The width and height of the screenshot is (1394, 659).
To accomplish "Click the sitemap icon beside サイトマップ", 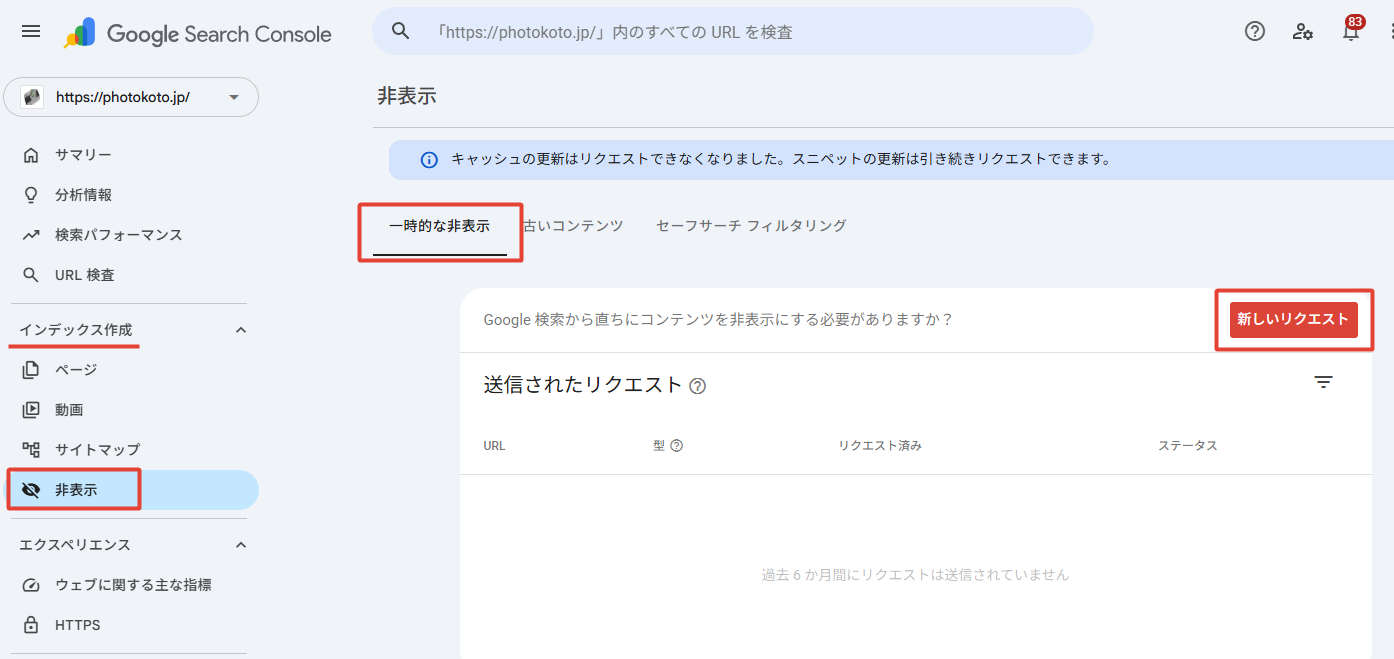I will [x=31, y=450].
